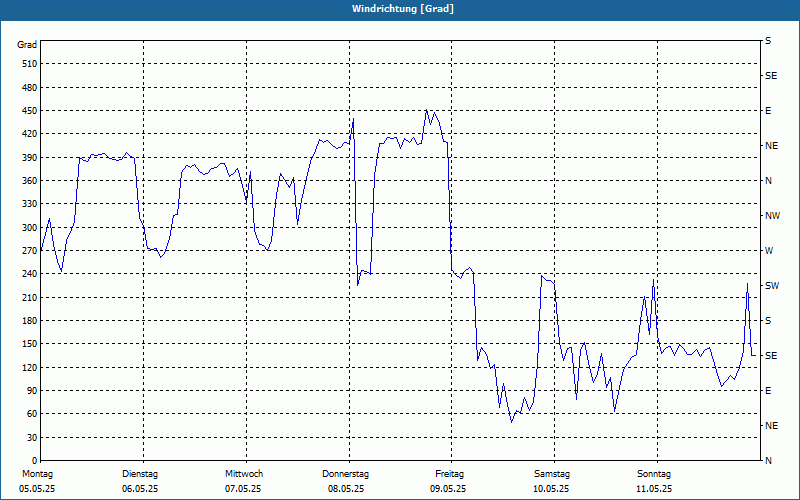800x500 pixels.
Task: Select the 30 degree axis label
Action: pos(32,437)
